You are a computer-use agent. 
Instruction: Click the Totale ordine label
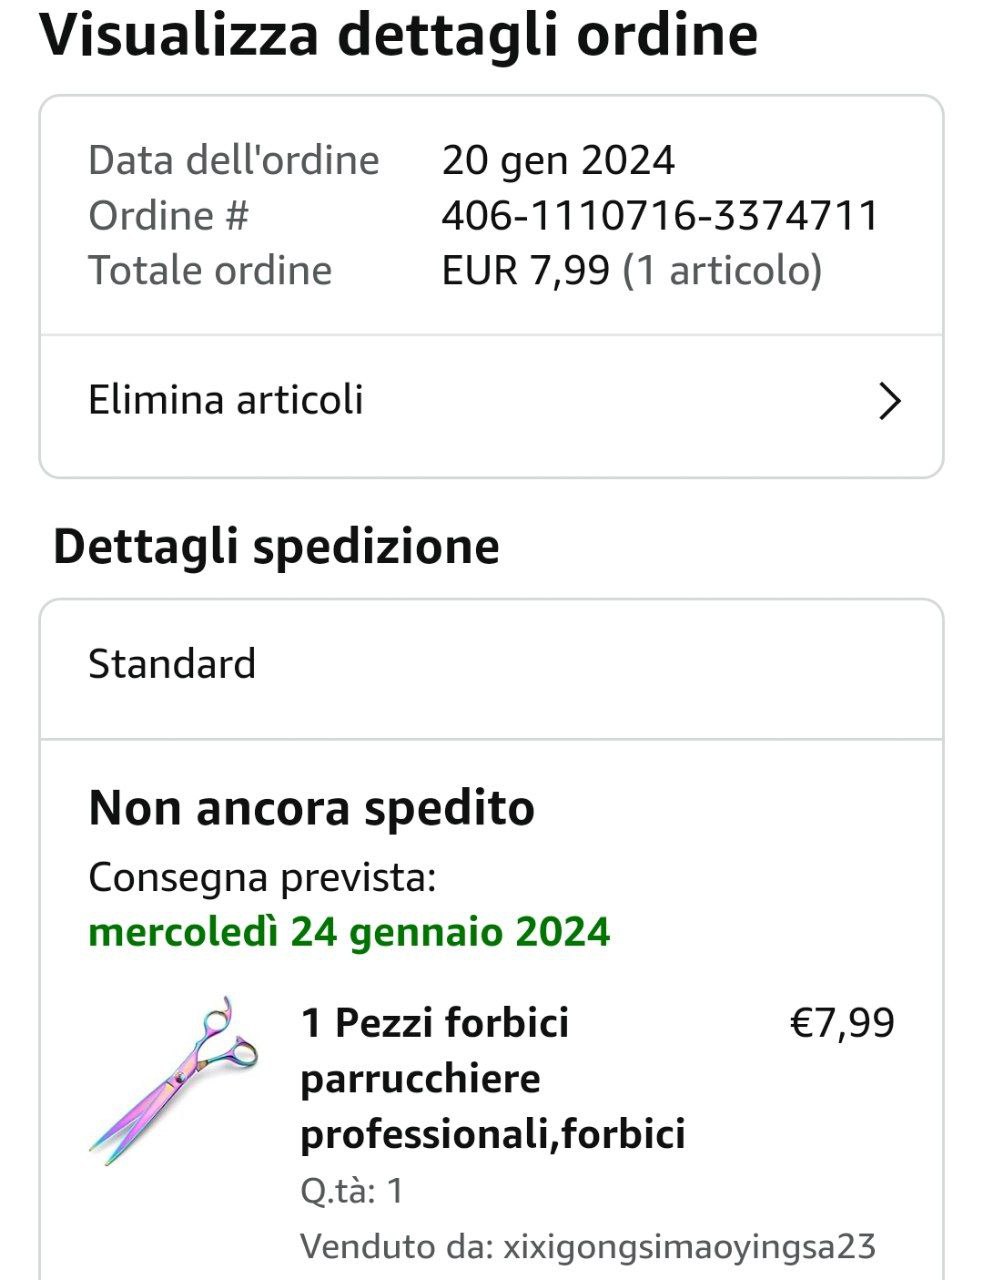(x=210, y=270)
